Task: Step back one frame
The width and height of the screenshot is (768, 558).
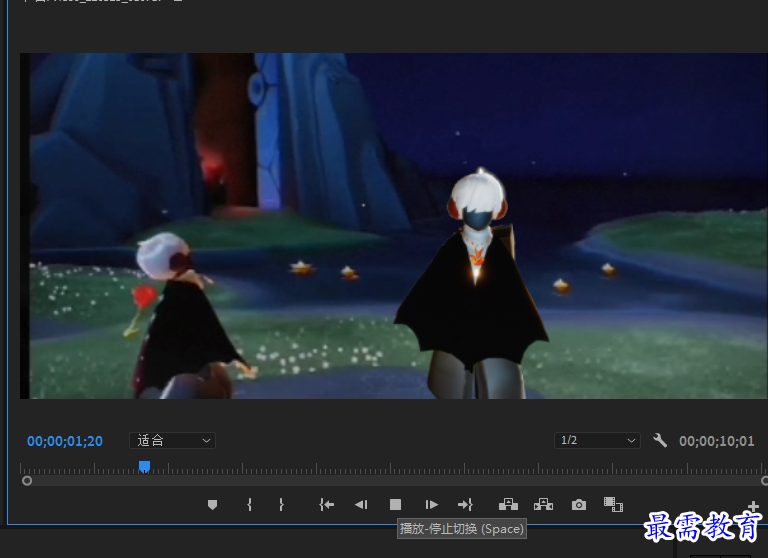Action: [361, 505]
